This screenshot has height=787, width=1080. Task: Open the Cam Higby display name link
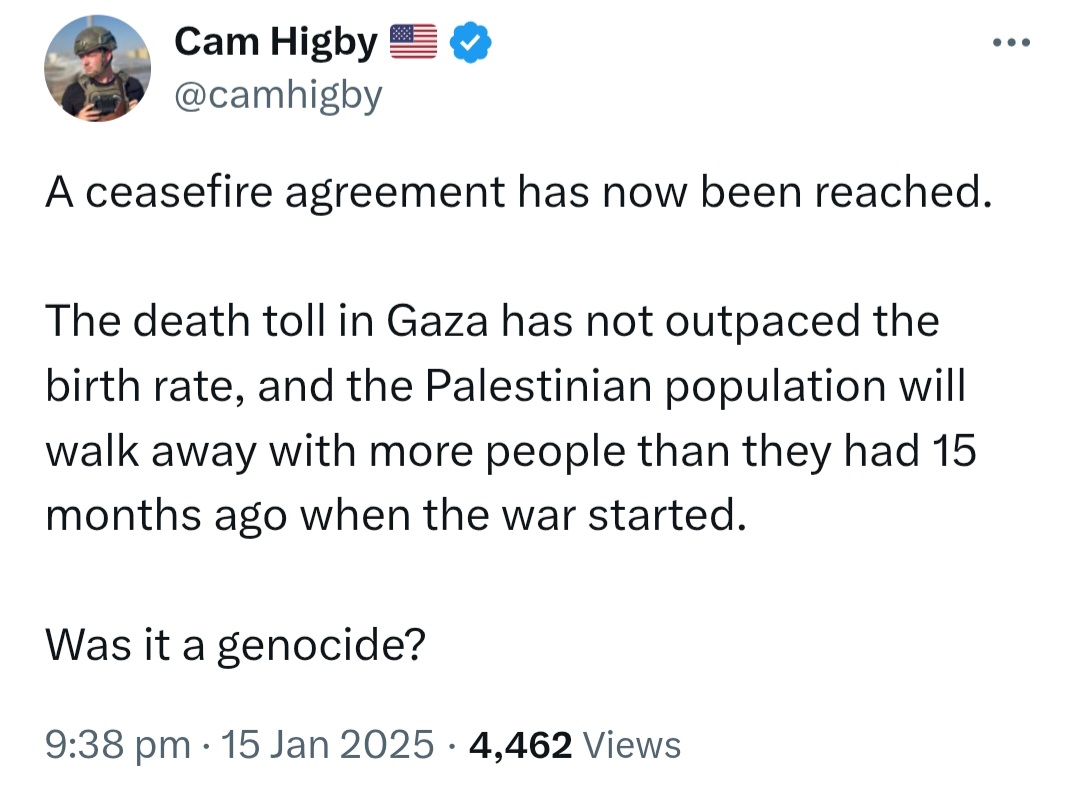click(x=276, y=43)
